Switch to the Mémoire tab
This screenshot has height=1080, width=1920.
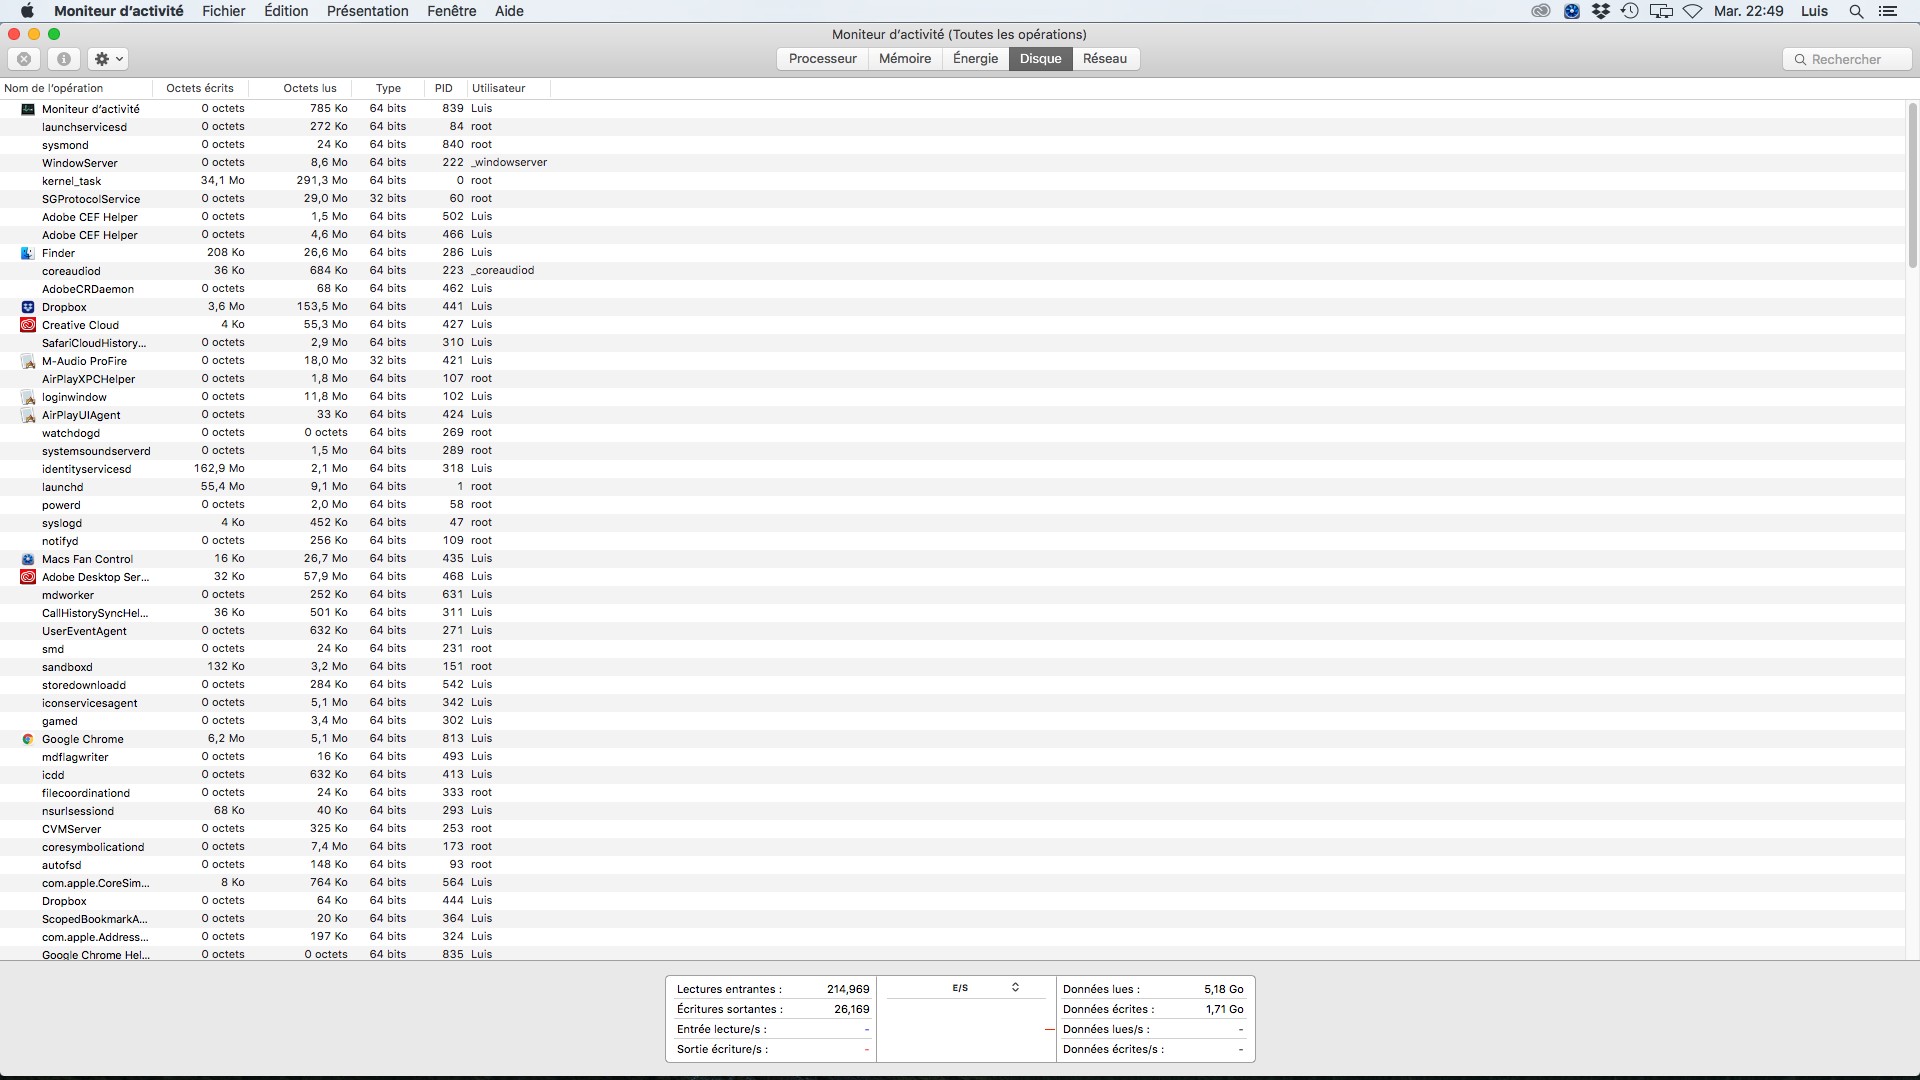pyautogui.click(x=905, y=59)
